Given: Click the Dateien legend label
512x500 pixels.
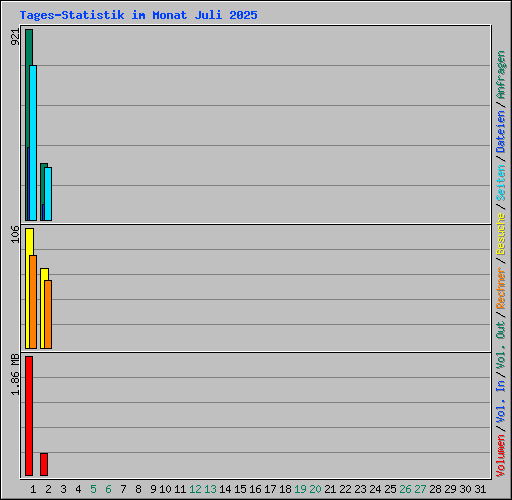Looking at the screenshot, I should point(501,131).
